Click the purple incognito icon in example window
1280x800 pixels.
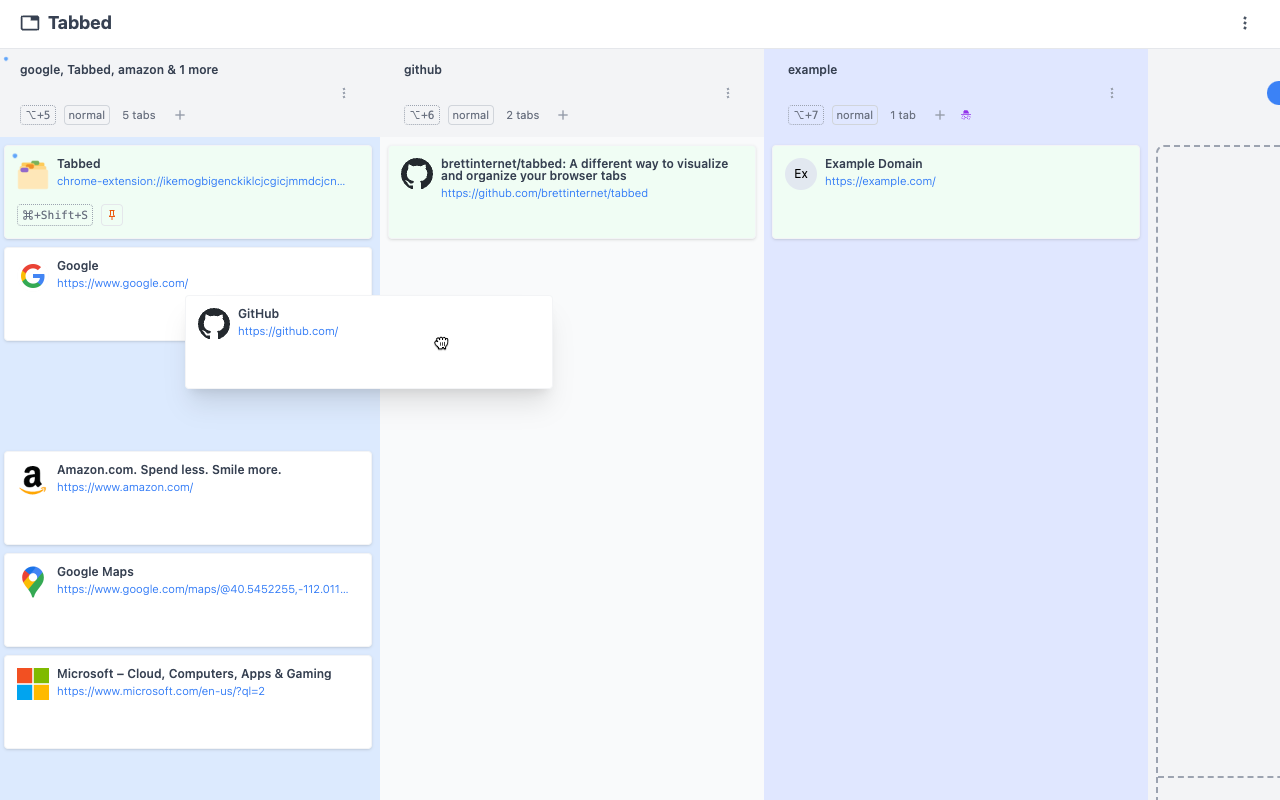coord(966,115)
